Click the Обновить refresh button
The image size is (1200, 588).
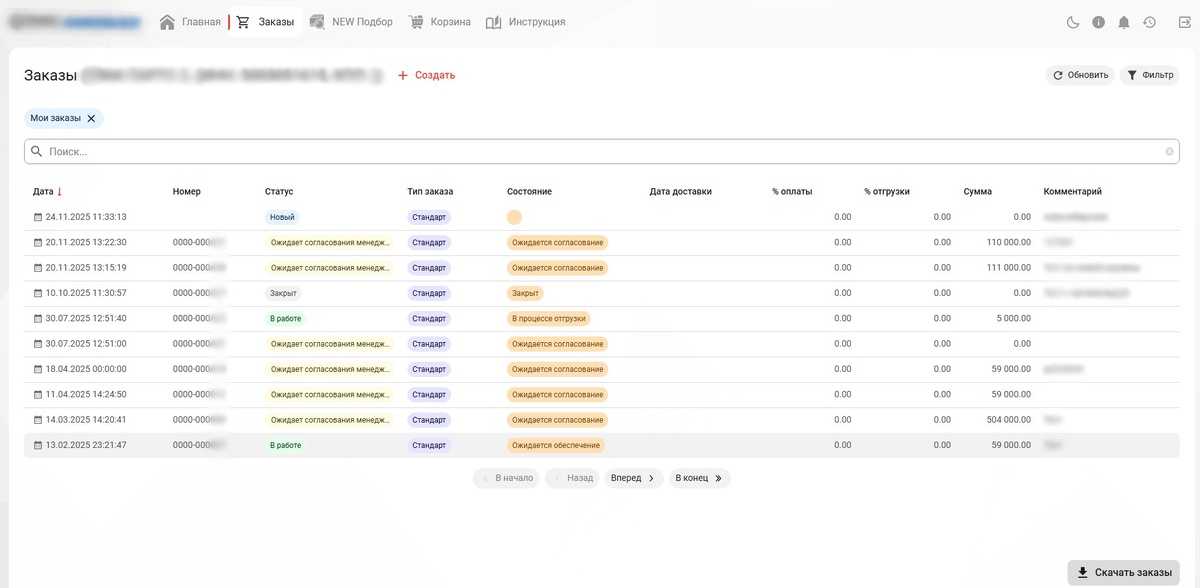point(1080,75)
